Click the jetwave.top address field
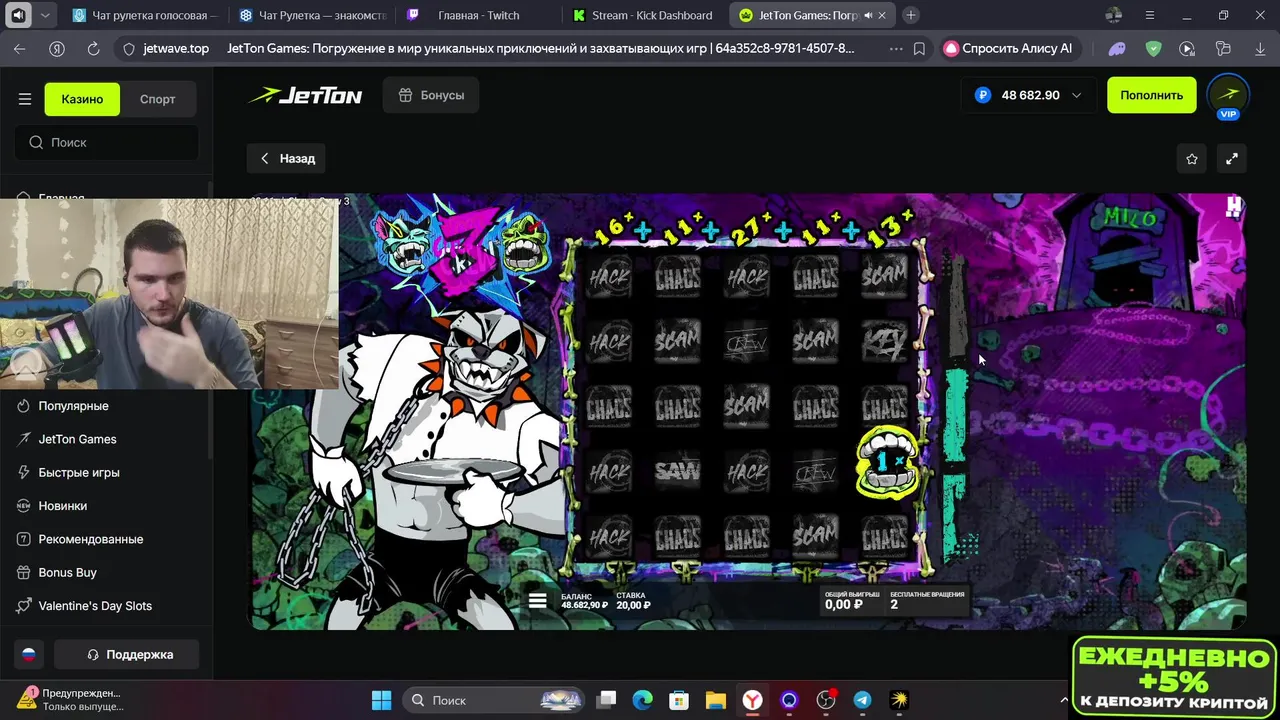1280x720 pixels. 176,48
